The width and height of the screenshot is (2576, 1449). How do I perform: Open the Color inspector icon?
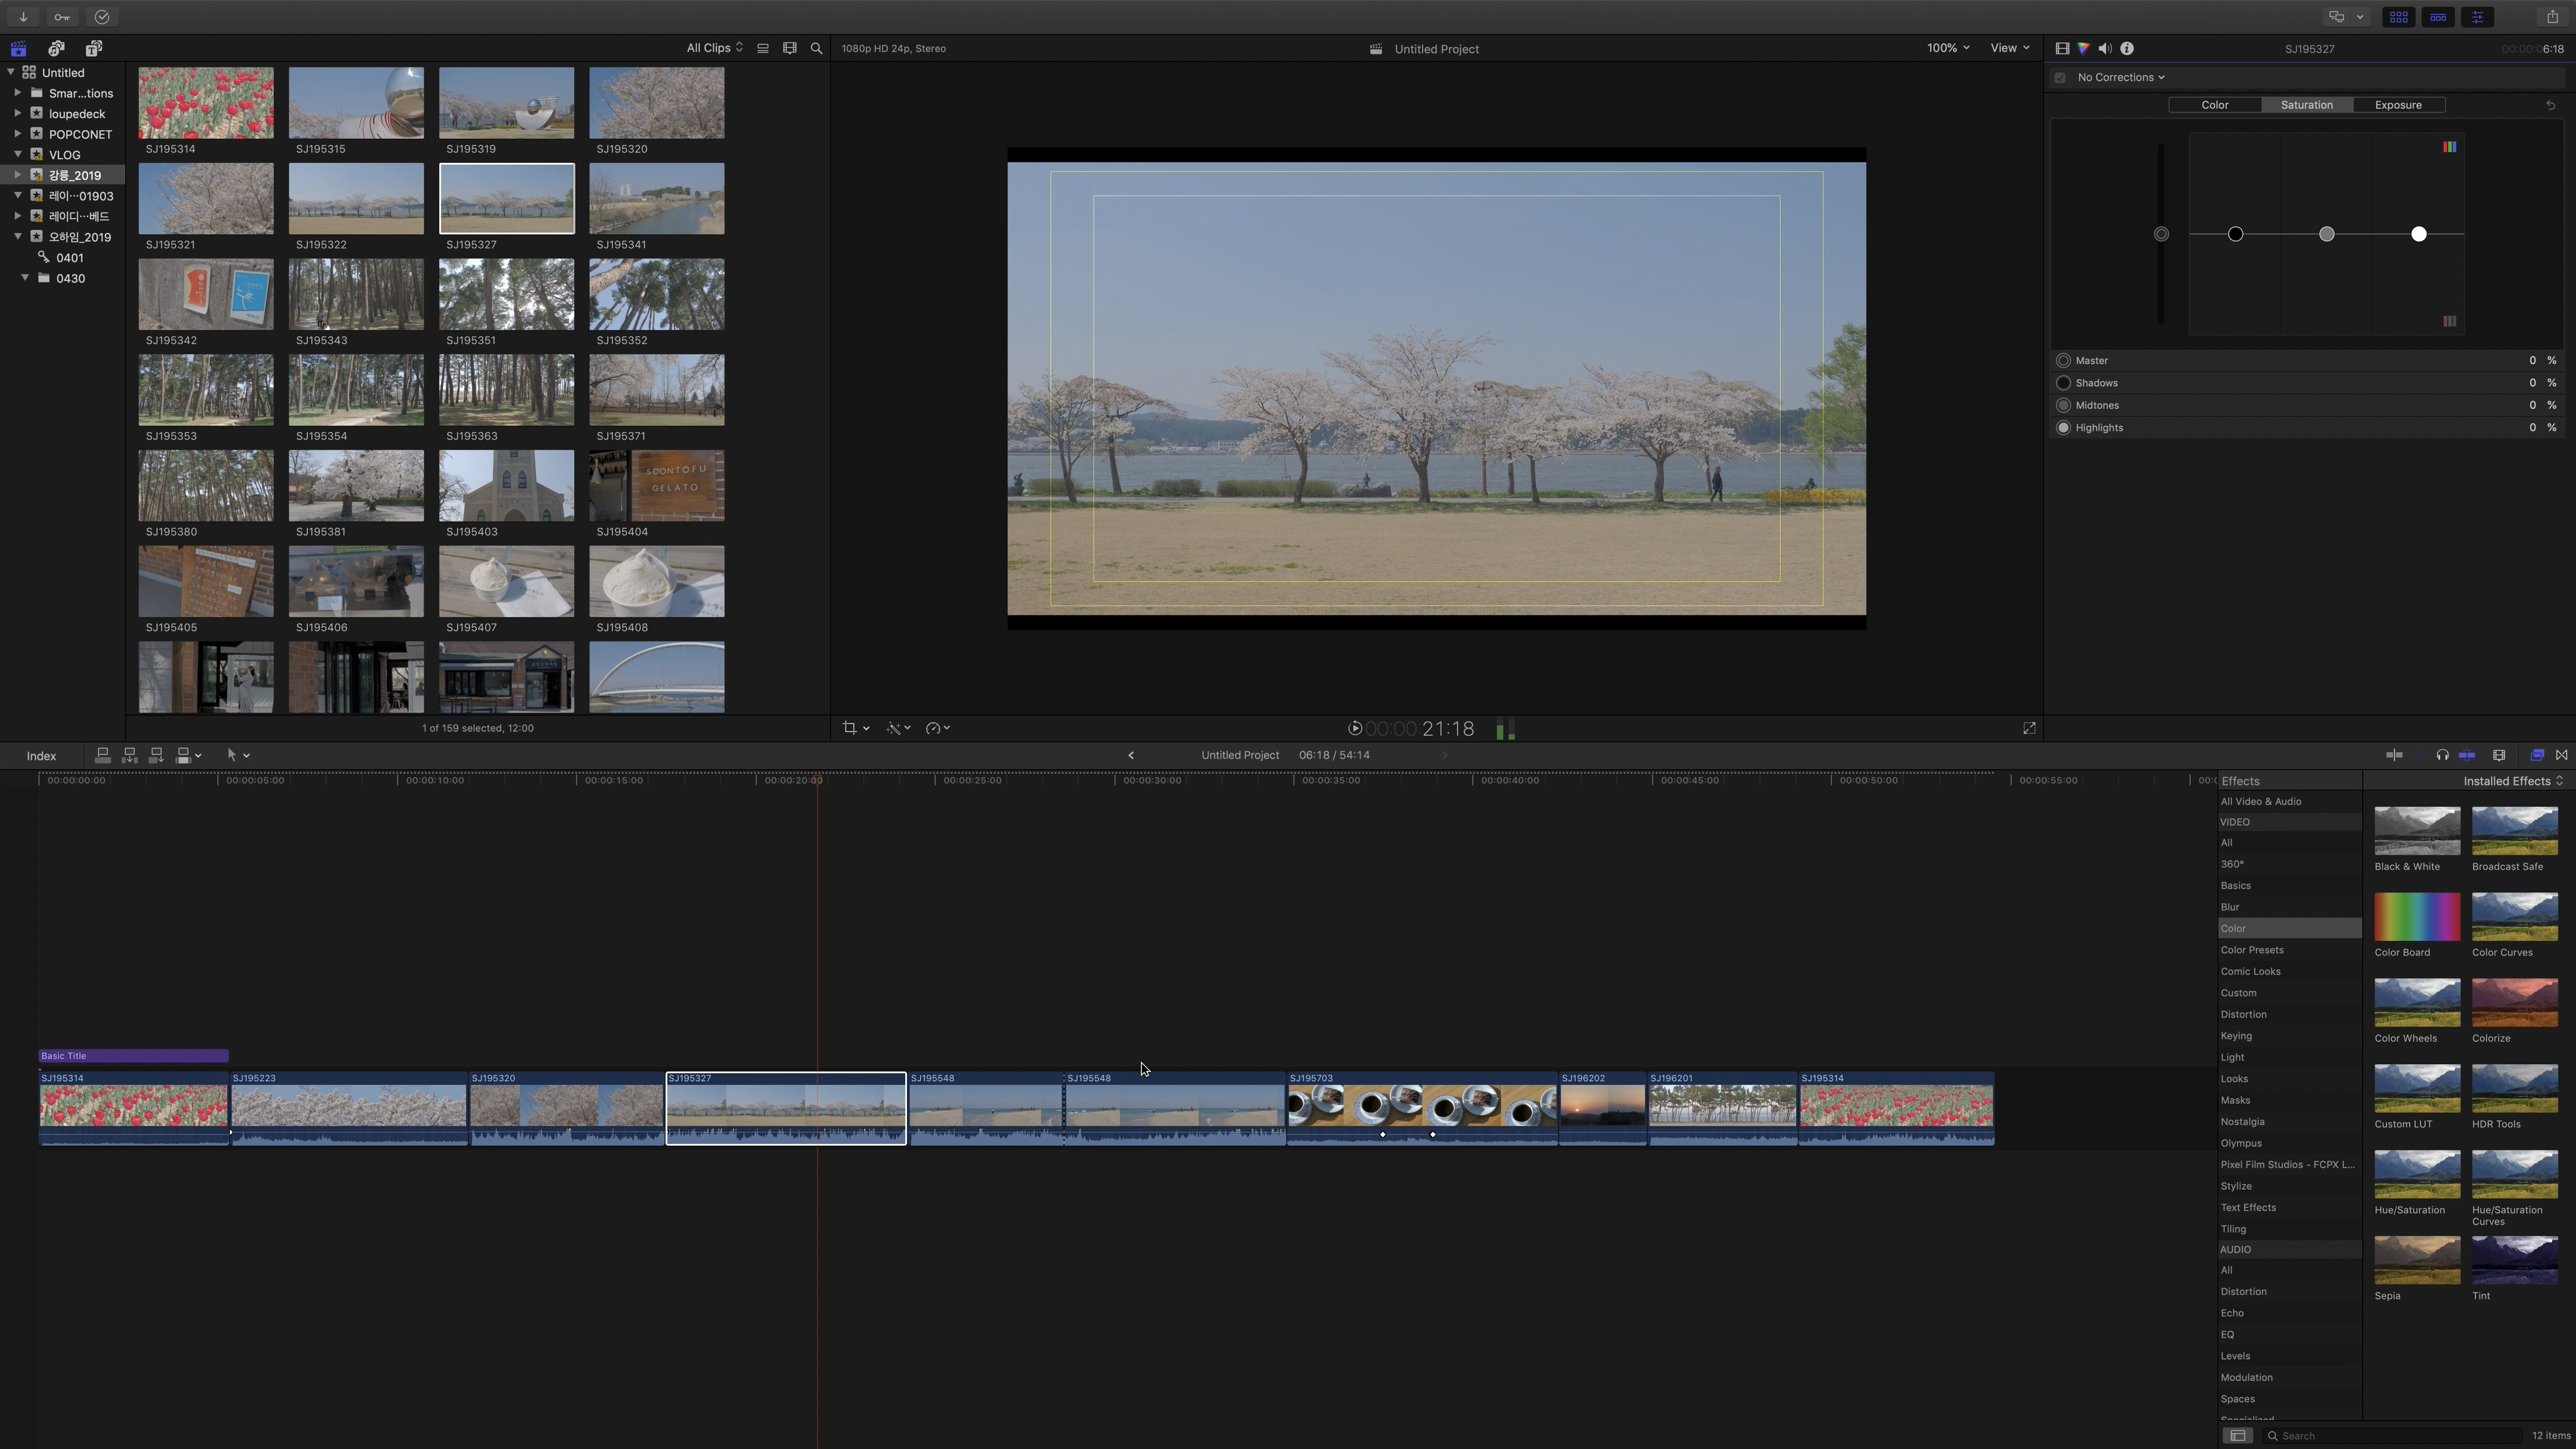click(x=2083, y=48)
